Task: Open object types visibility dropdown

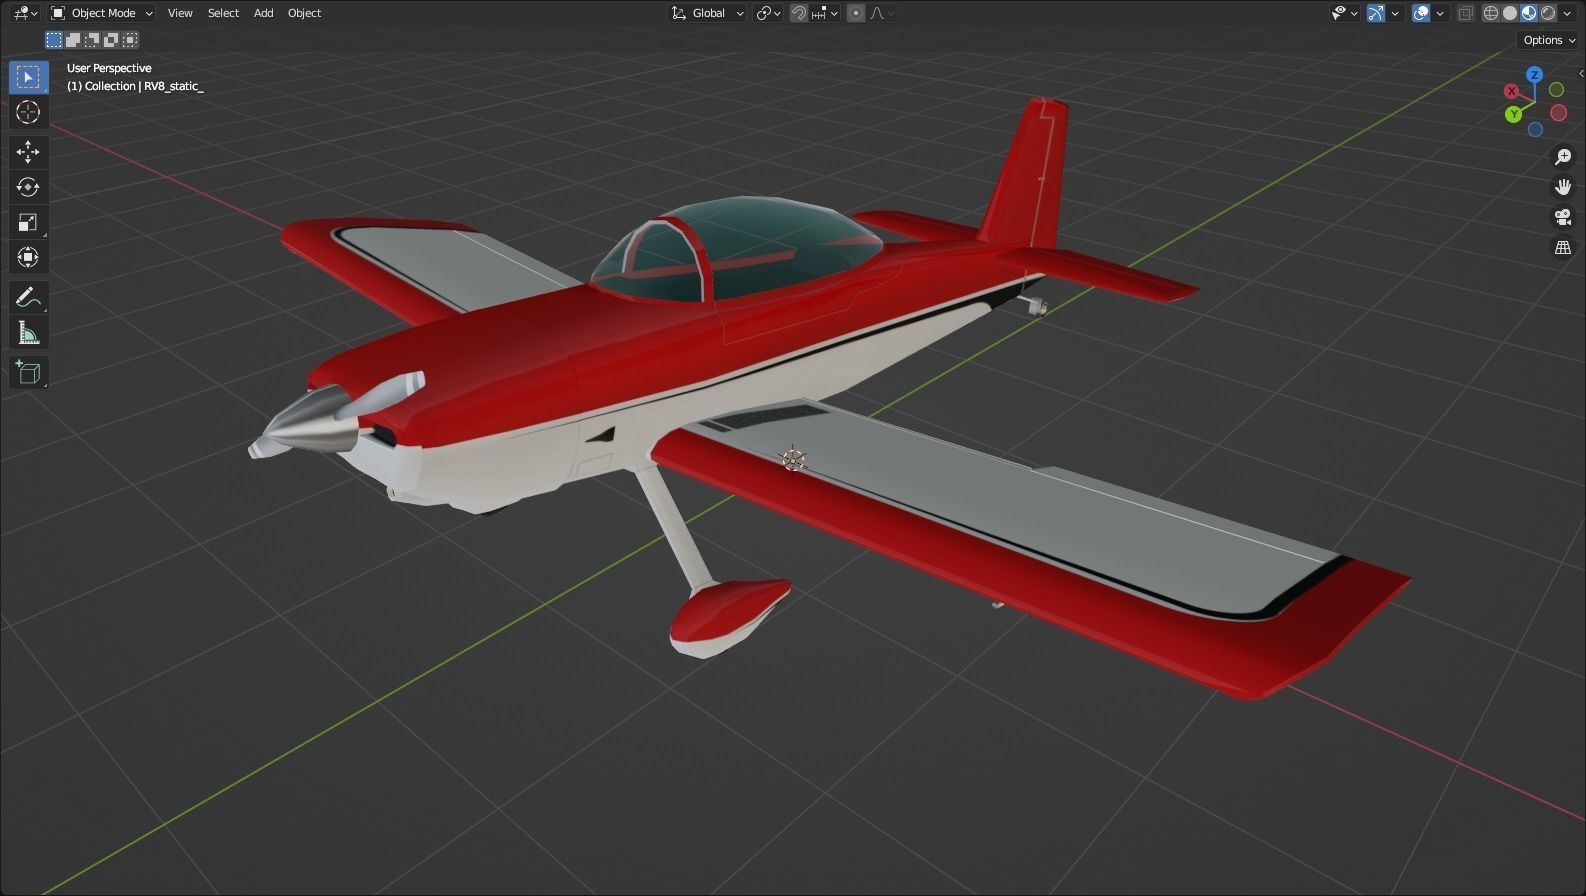Action: [x=1345, y=13]
